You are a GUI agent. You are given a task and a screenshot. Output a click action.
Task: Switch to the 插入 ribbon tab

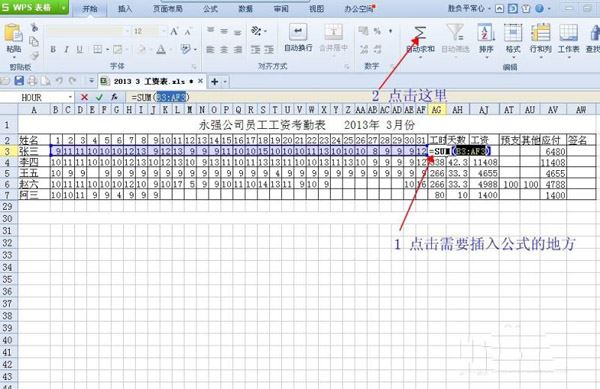(125, 8)
